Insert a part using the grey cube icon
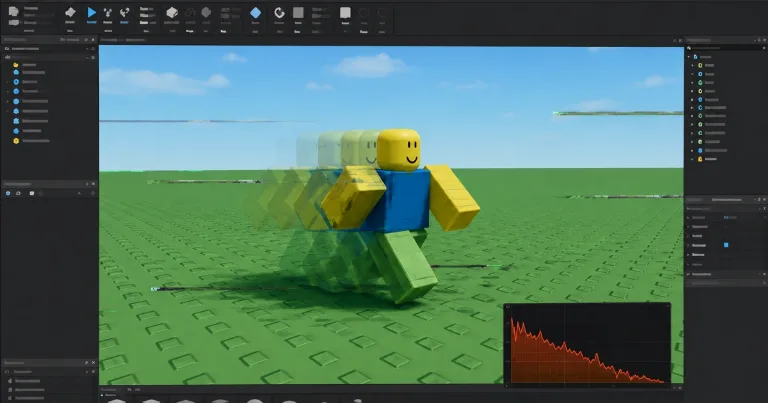Viewport: 768px width, 403px height. tap(171, 13)
